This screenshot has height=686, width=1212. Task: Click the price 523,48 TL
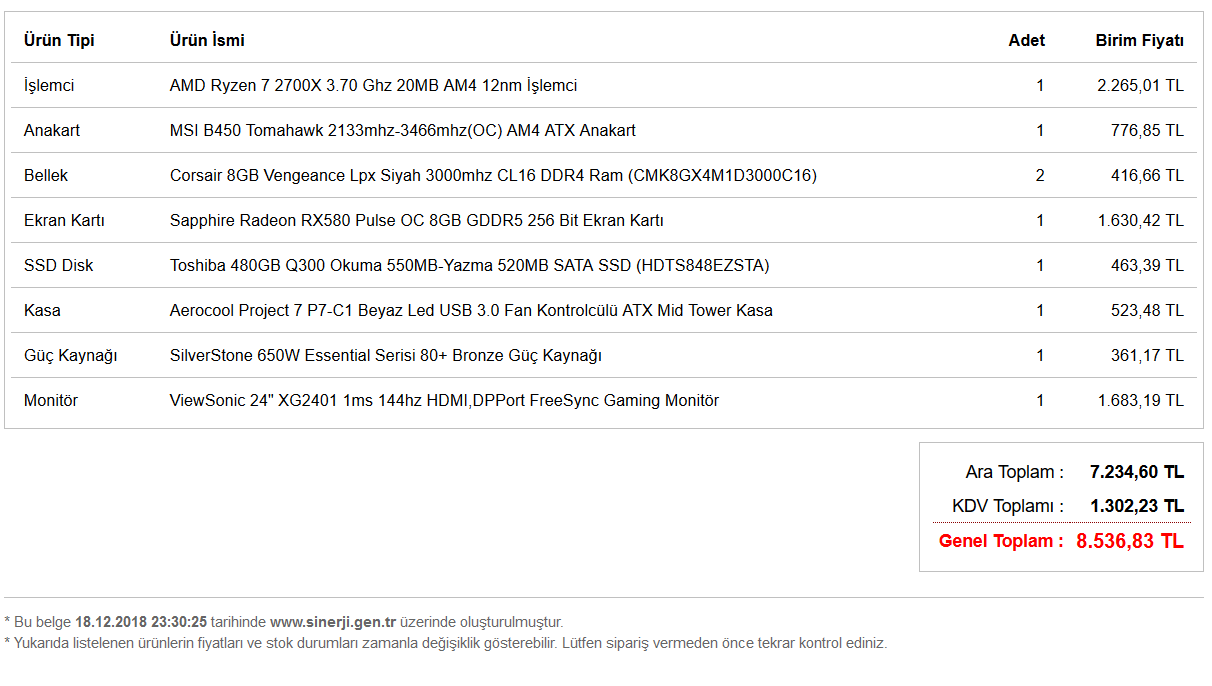click(x=1147, y=311)
